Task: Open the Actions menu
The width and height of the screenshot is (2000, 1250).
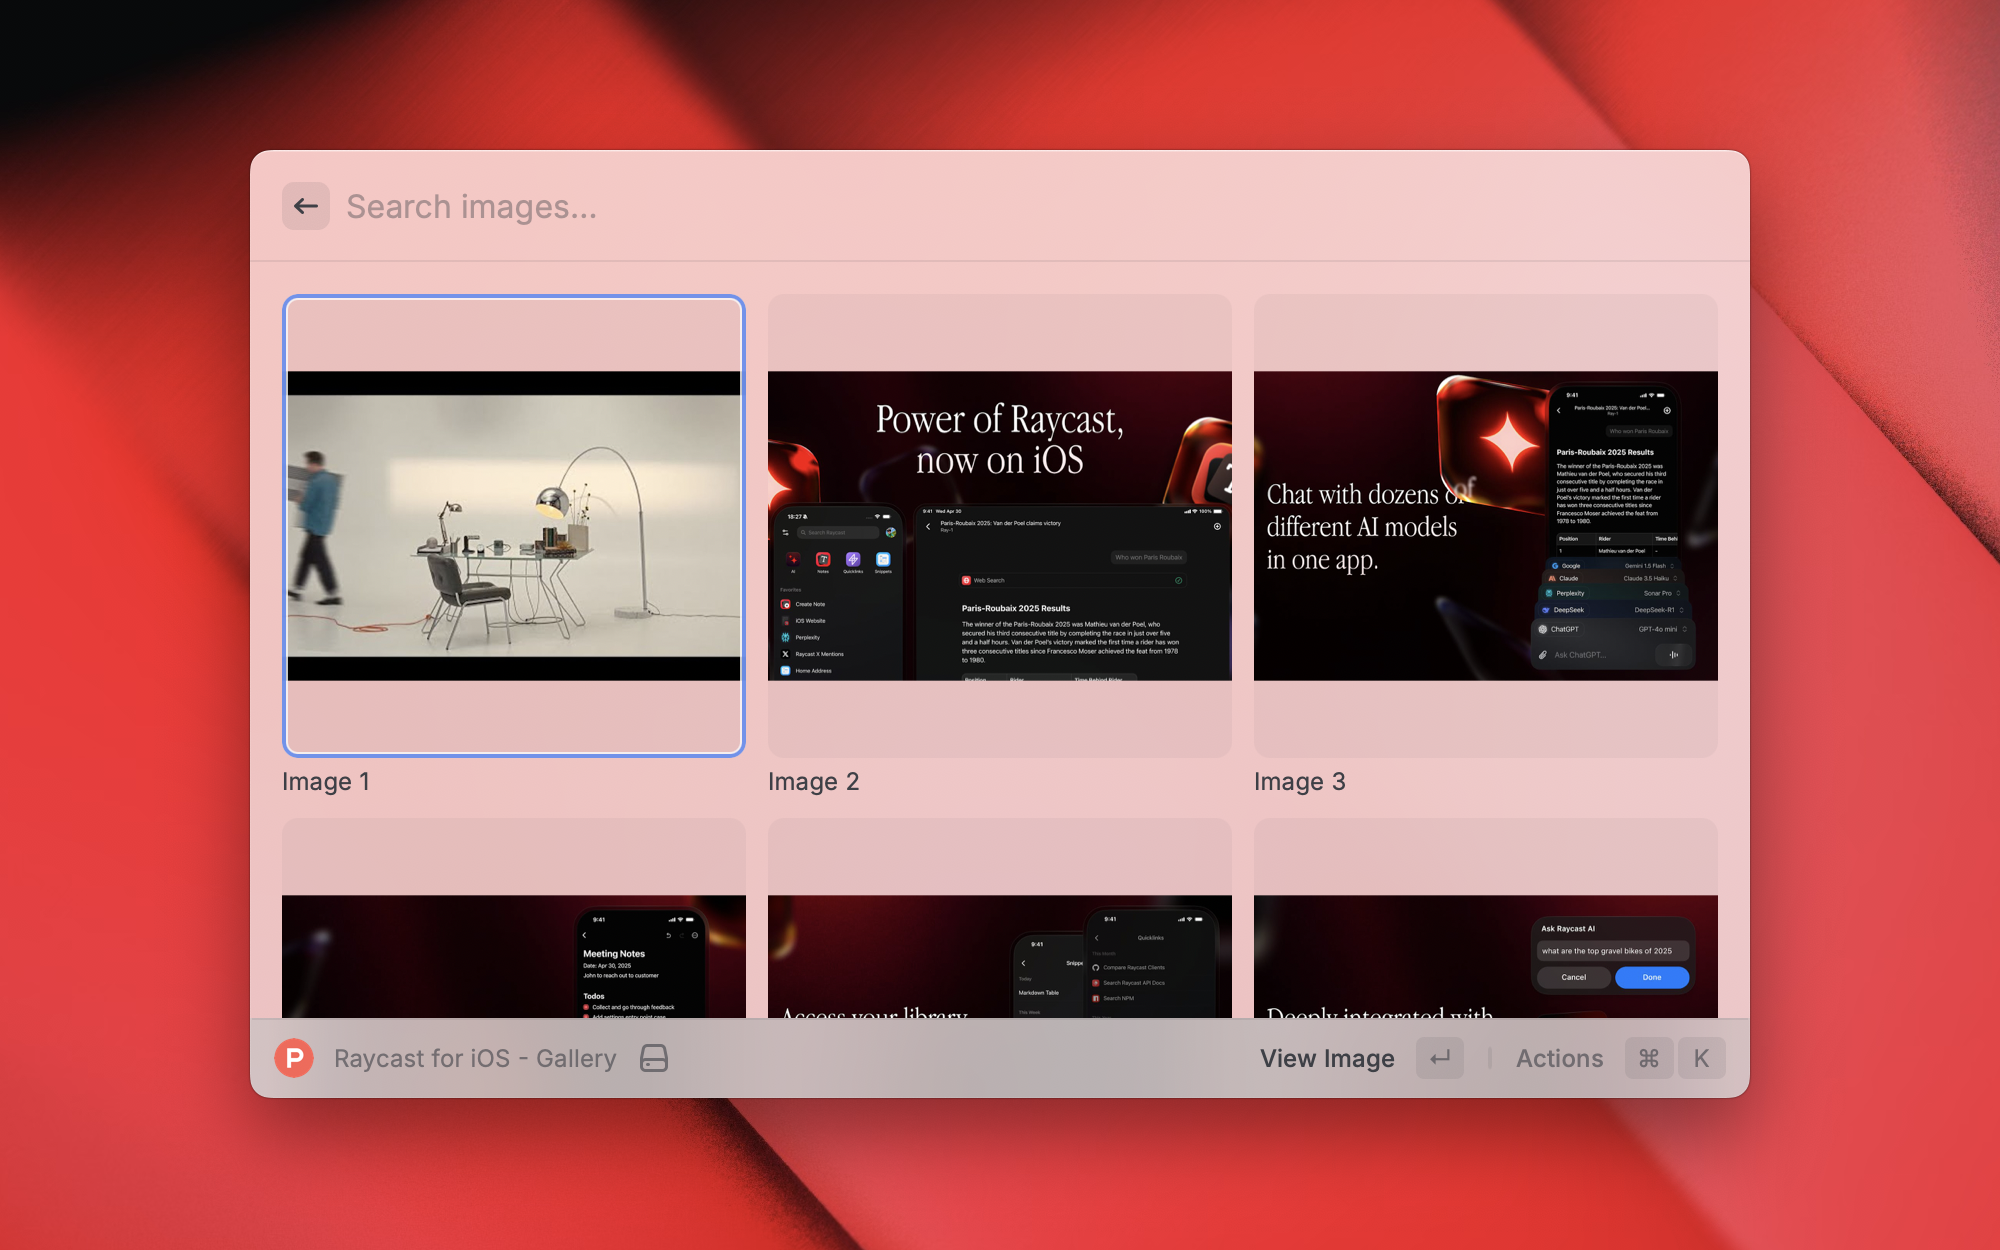Action: coord(1559,1058)
